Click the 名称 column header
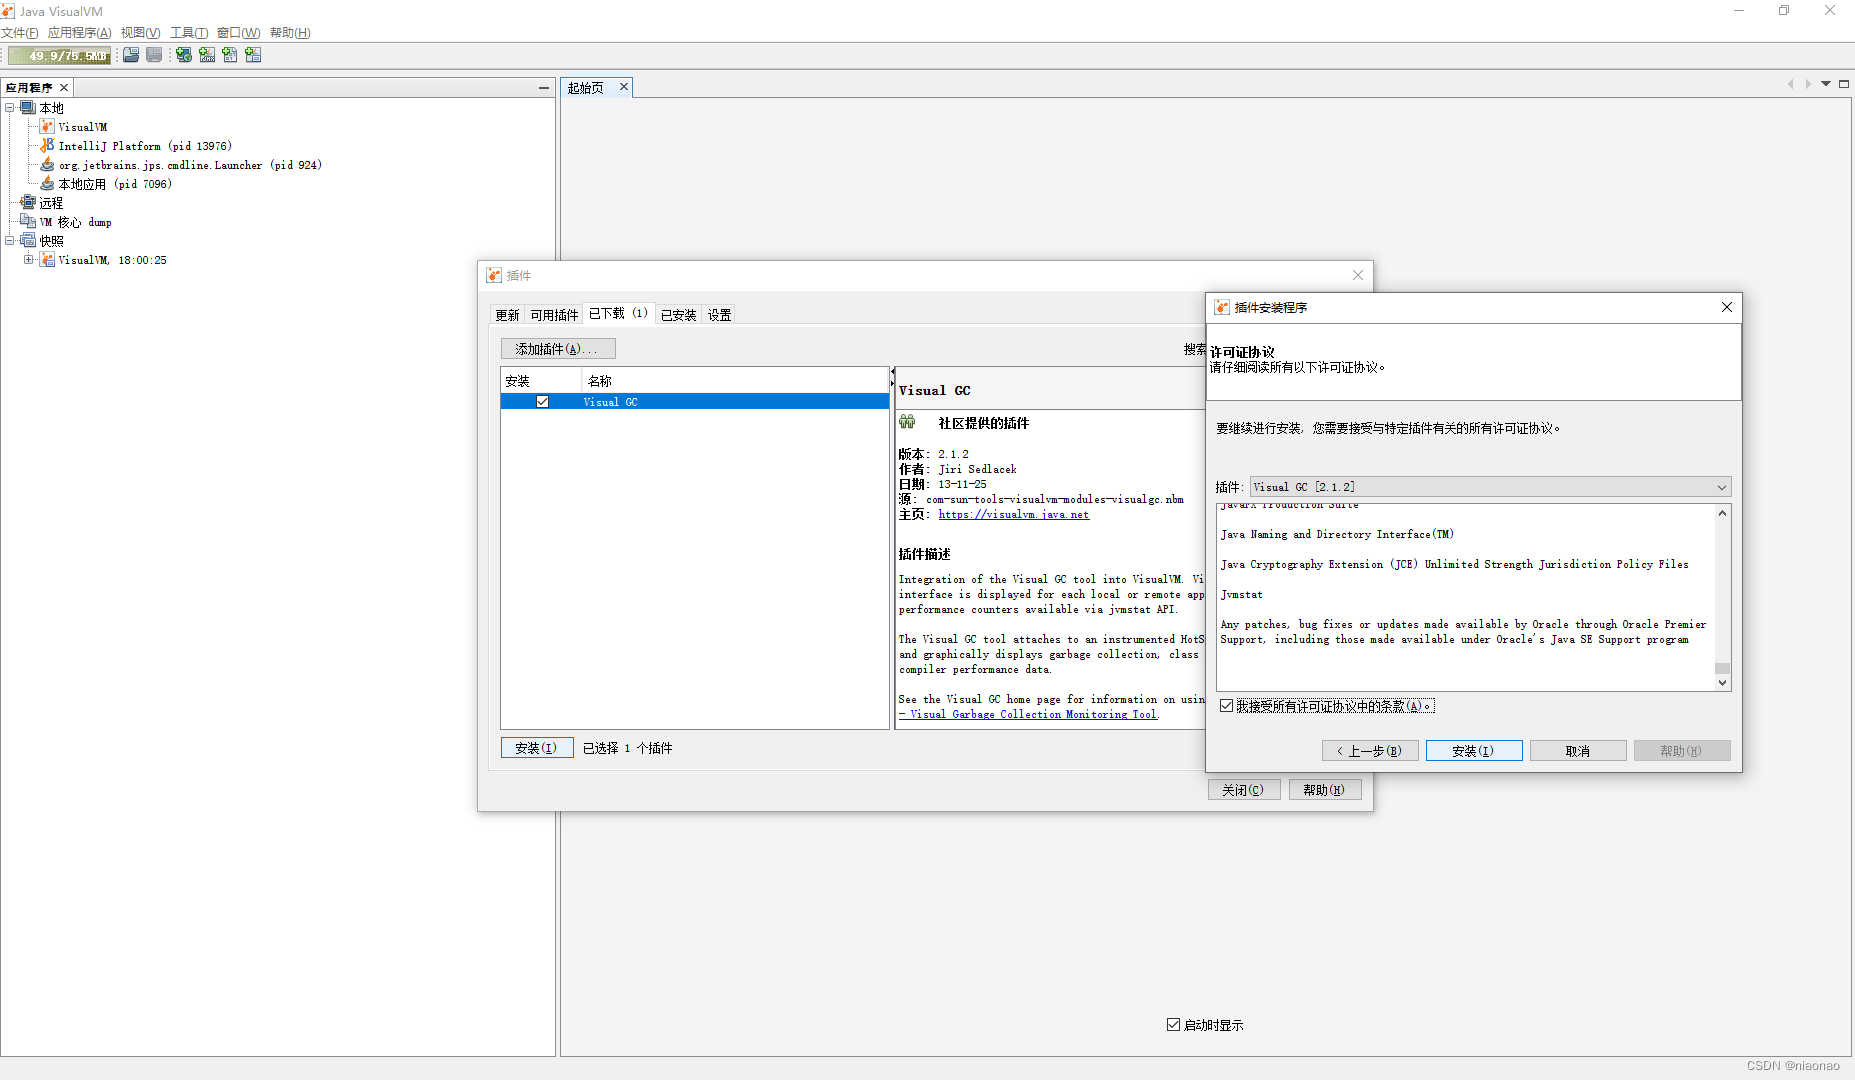This screenshot has width=1855, height=1080. click(x=735, y=381)
